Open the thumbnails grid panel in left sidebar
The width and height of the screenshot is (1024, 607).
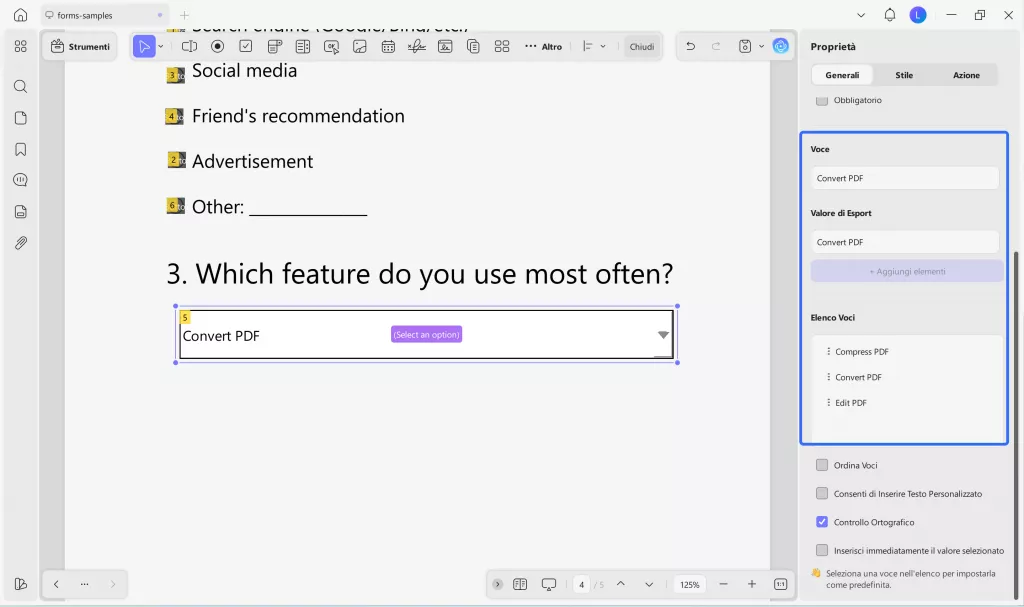20,46
